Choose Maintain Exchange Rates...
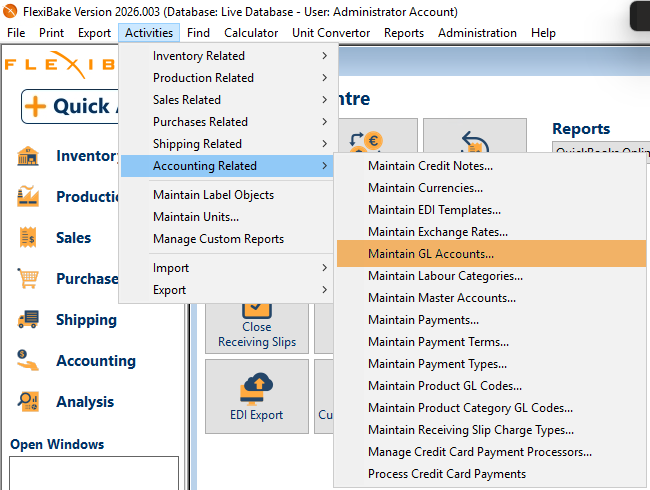Viewport: 650px width, 490px height. click(x=491, y=232)
